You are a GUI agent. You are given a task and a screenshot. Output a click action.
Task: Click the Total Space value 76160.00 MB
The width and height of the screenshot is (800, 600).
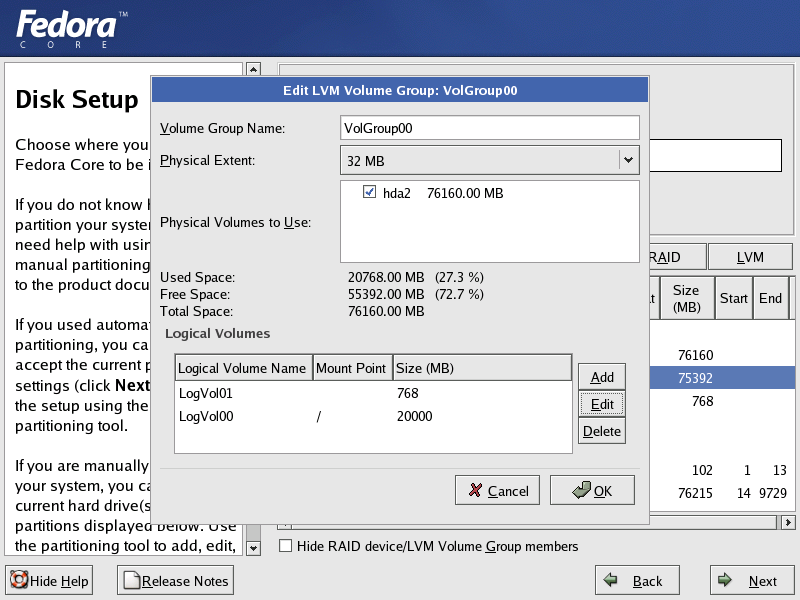click(x=386, y=311)
